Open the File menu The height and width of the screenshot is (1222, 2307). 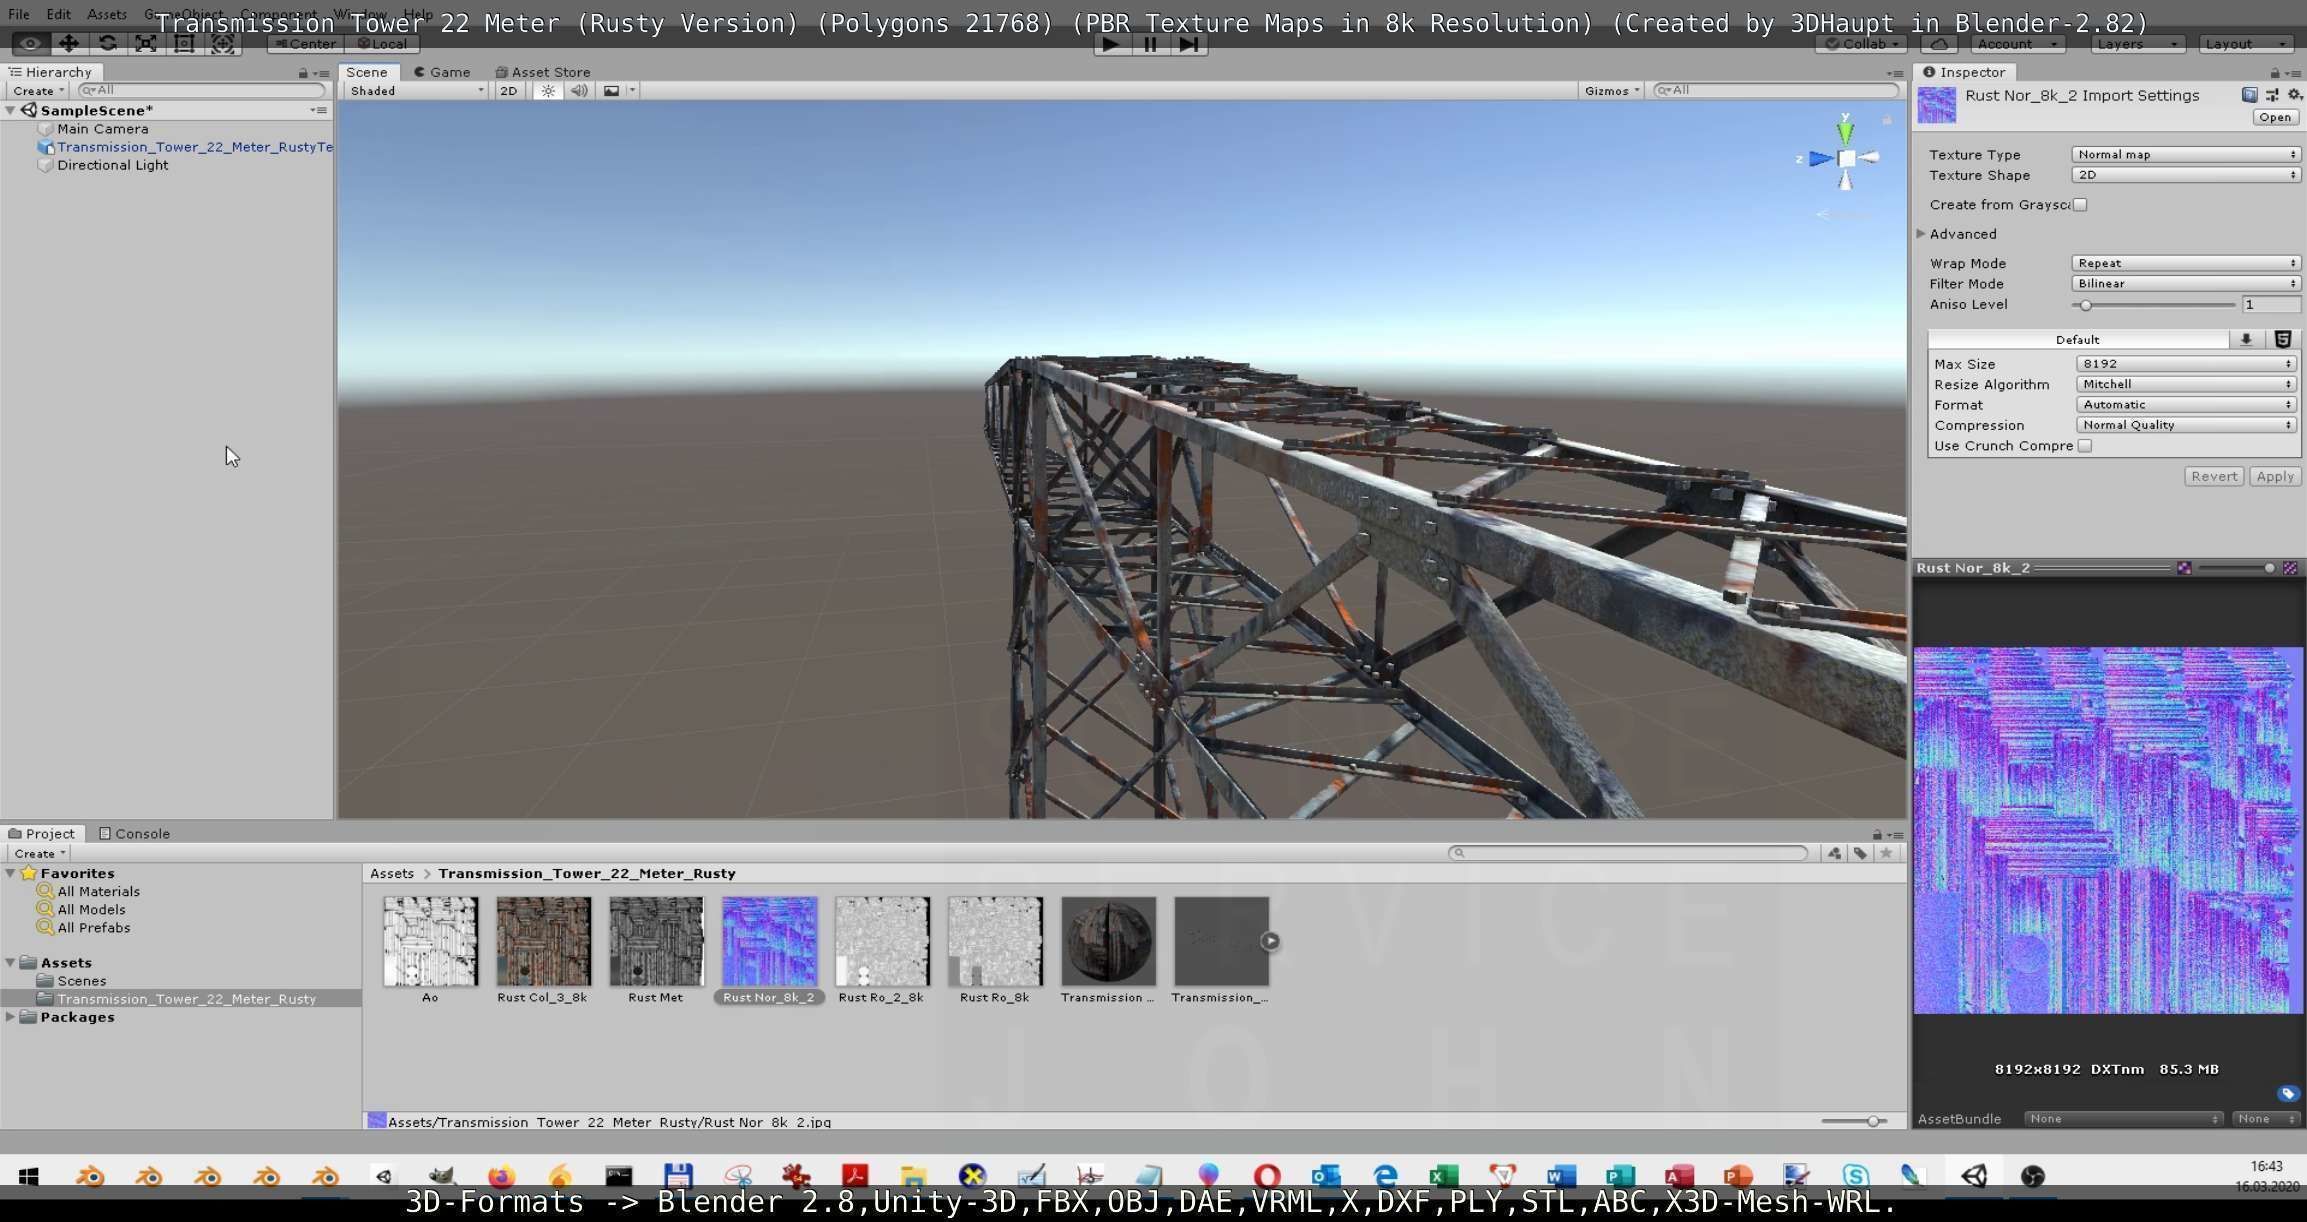pos(19,15)
